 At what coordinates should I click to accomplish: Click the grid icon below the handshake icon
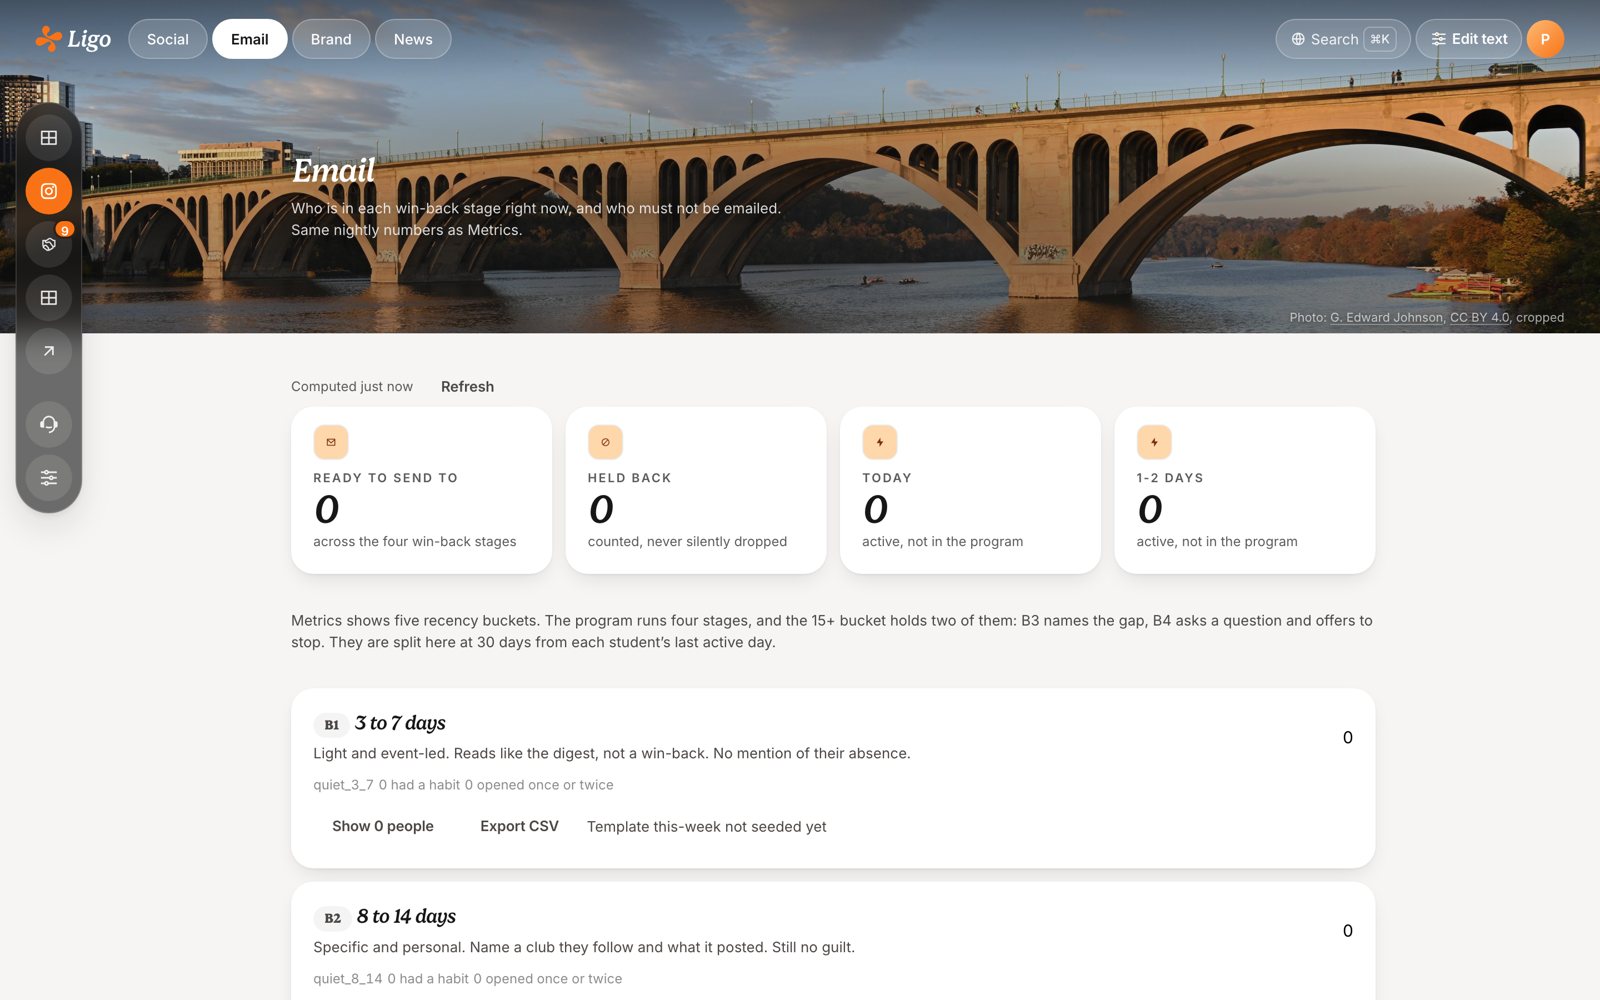48,298
